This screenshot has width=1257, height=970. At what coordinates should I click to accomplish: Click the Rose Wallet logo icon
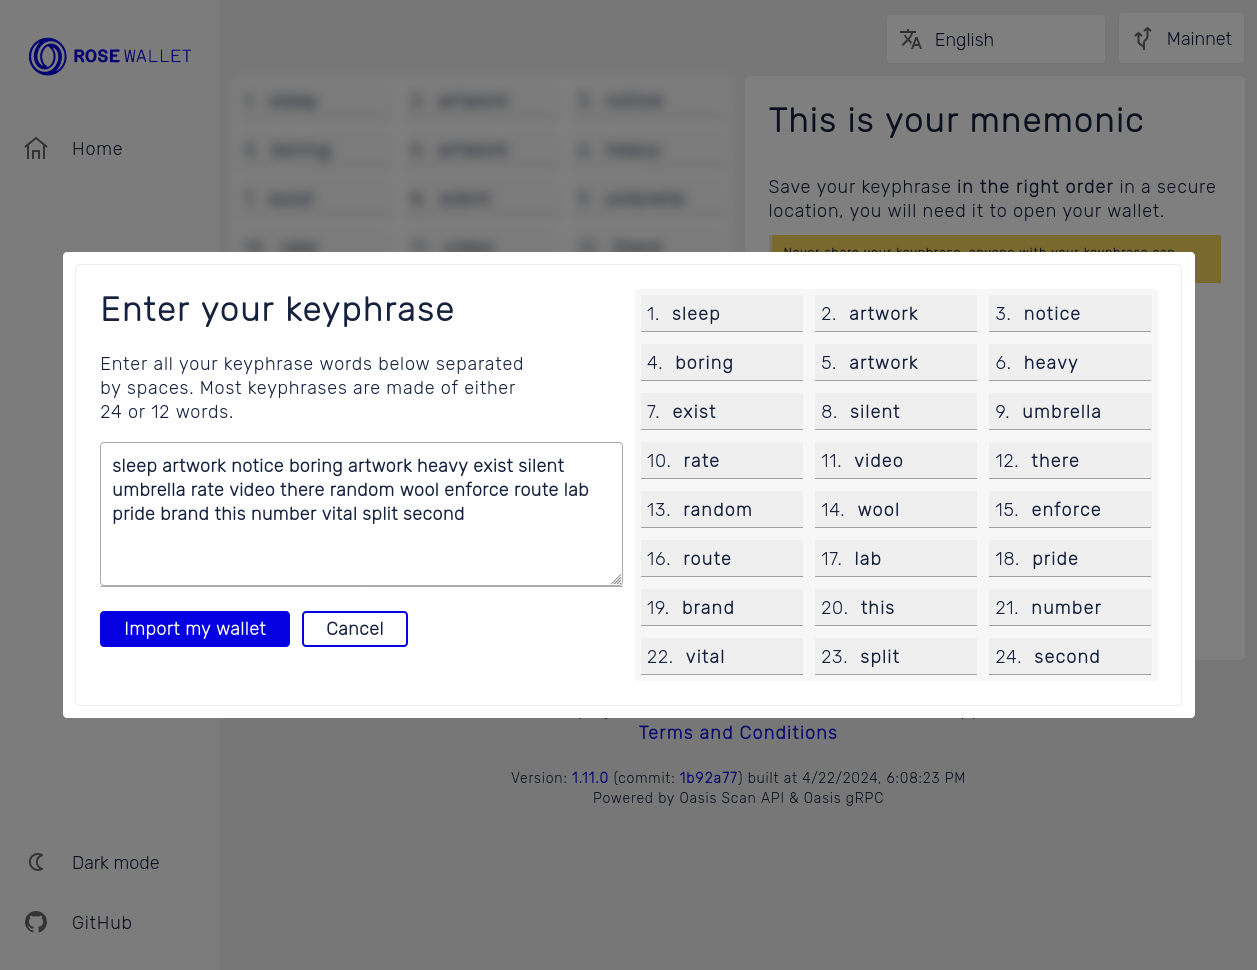[x=47, y=57]
